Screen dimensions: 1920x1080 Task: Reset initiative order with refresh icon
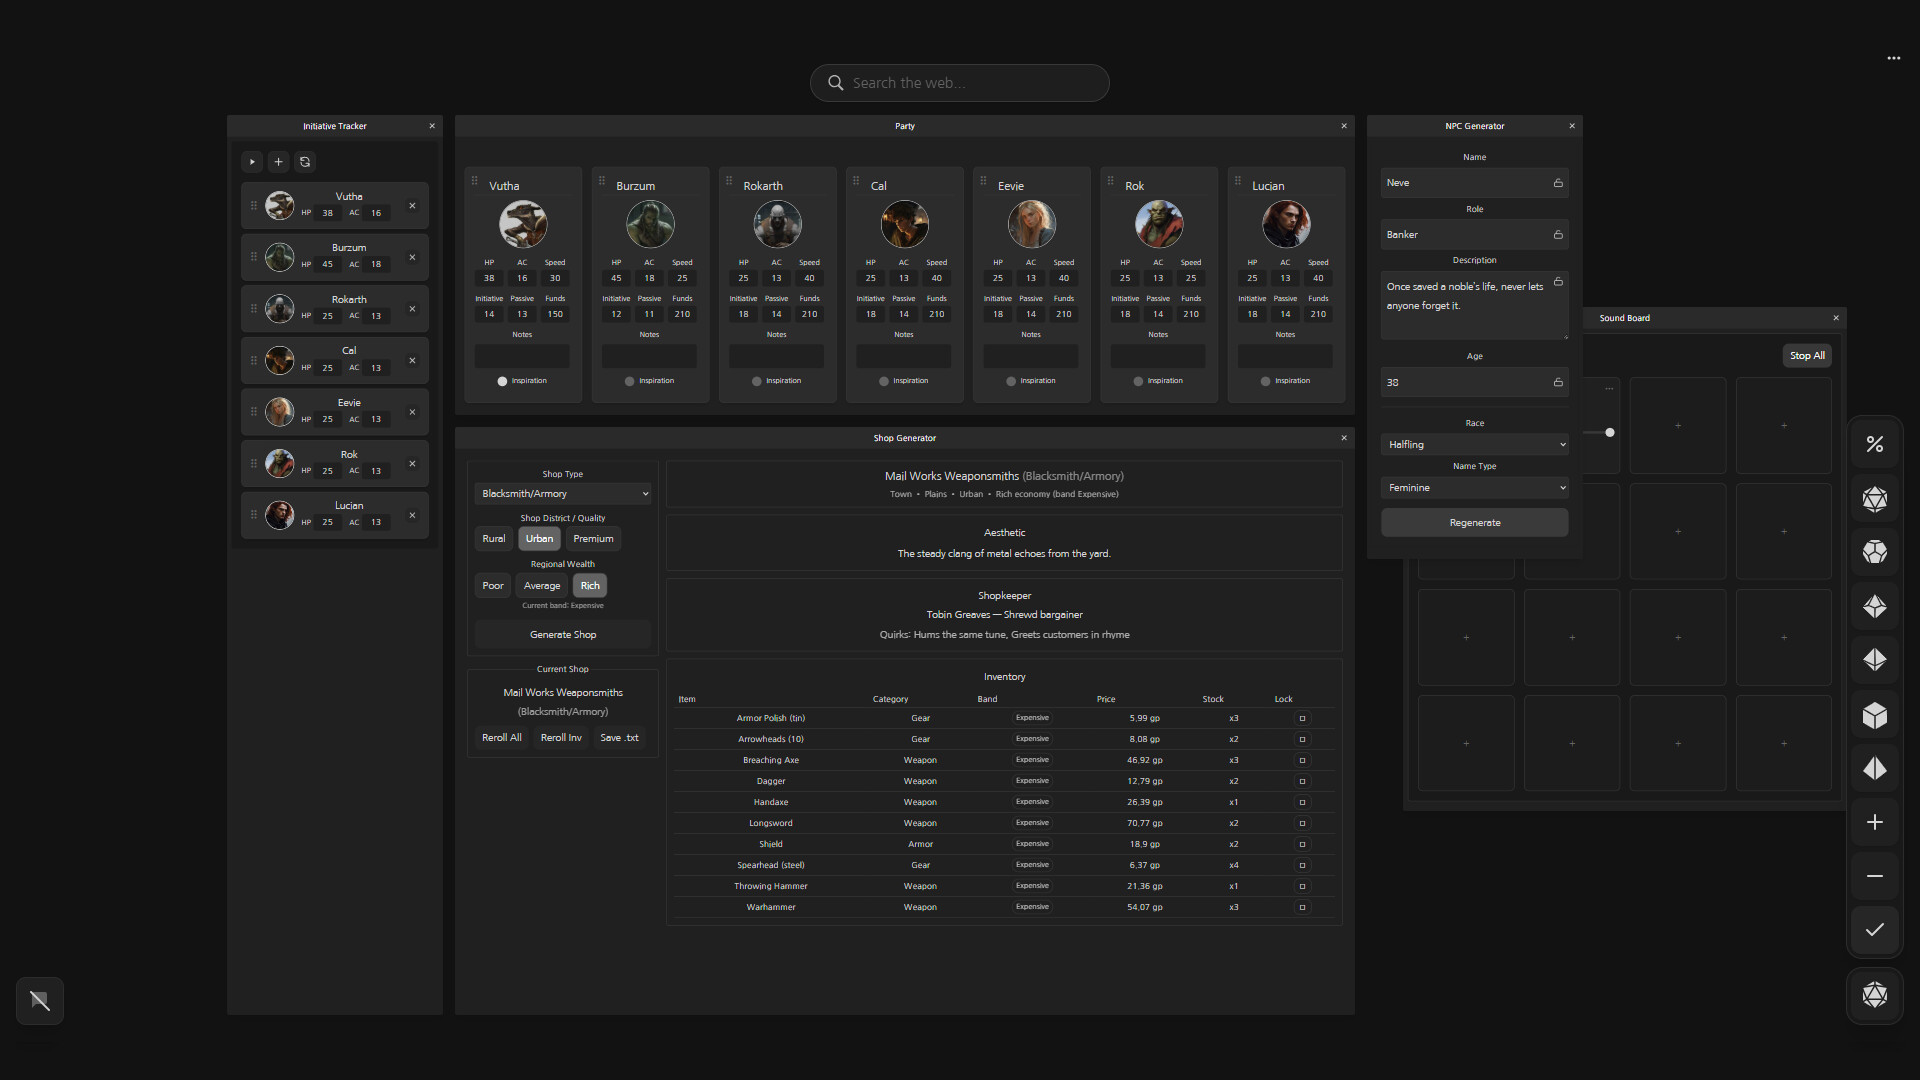tap(305, 161)
